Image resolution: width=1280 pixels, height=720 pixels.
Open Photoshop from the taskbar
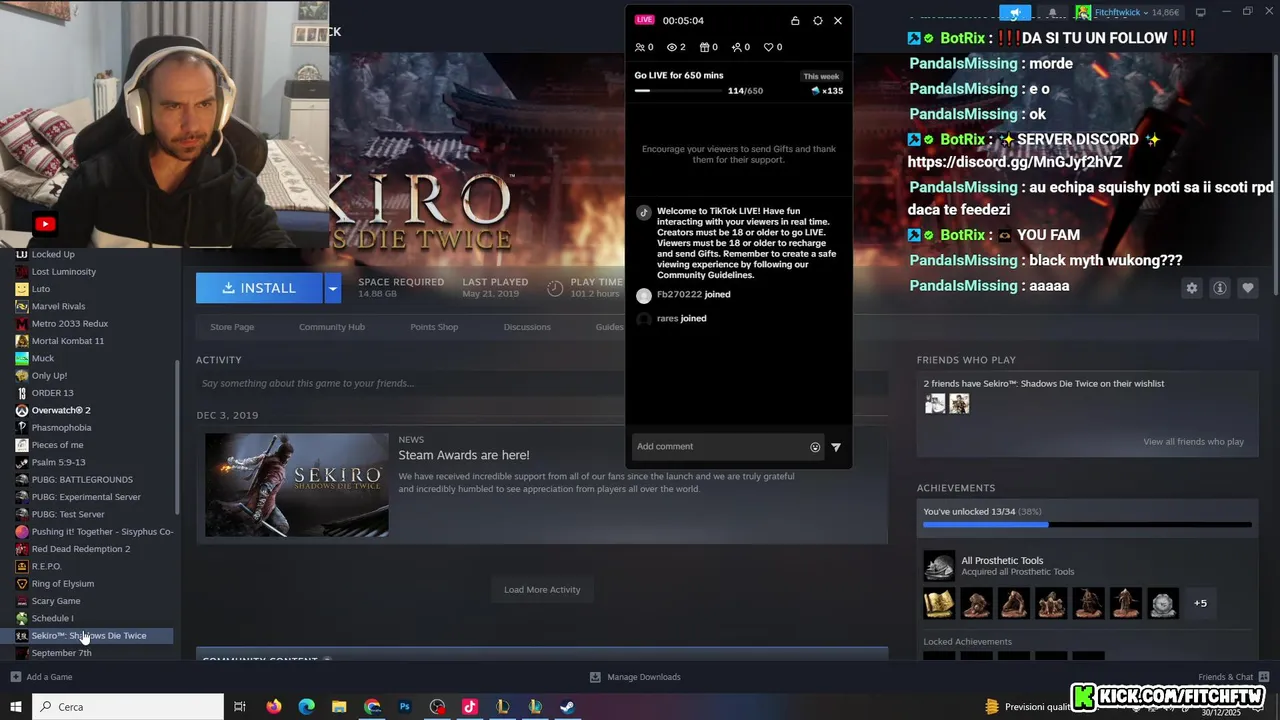[x=405, y=707]
